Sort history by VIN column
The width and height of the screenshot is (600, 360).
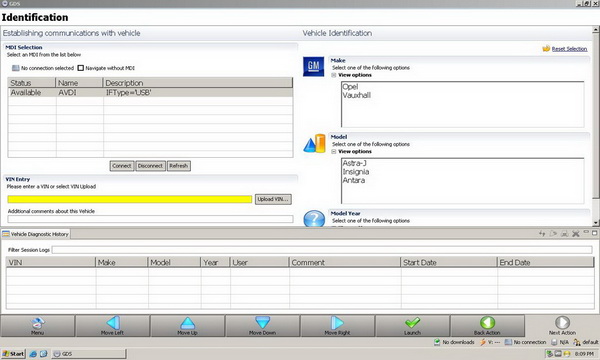click(51, 262)
